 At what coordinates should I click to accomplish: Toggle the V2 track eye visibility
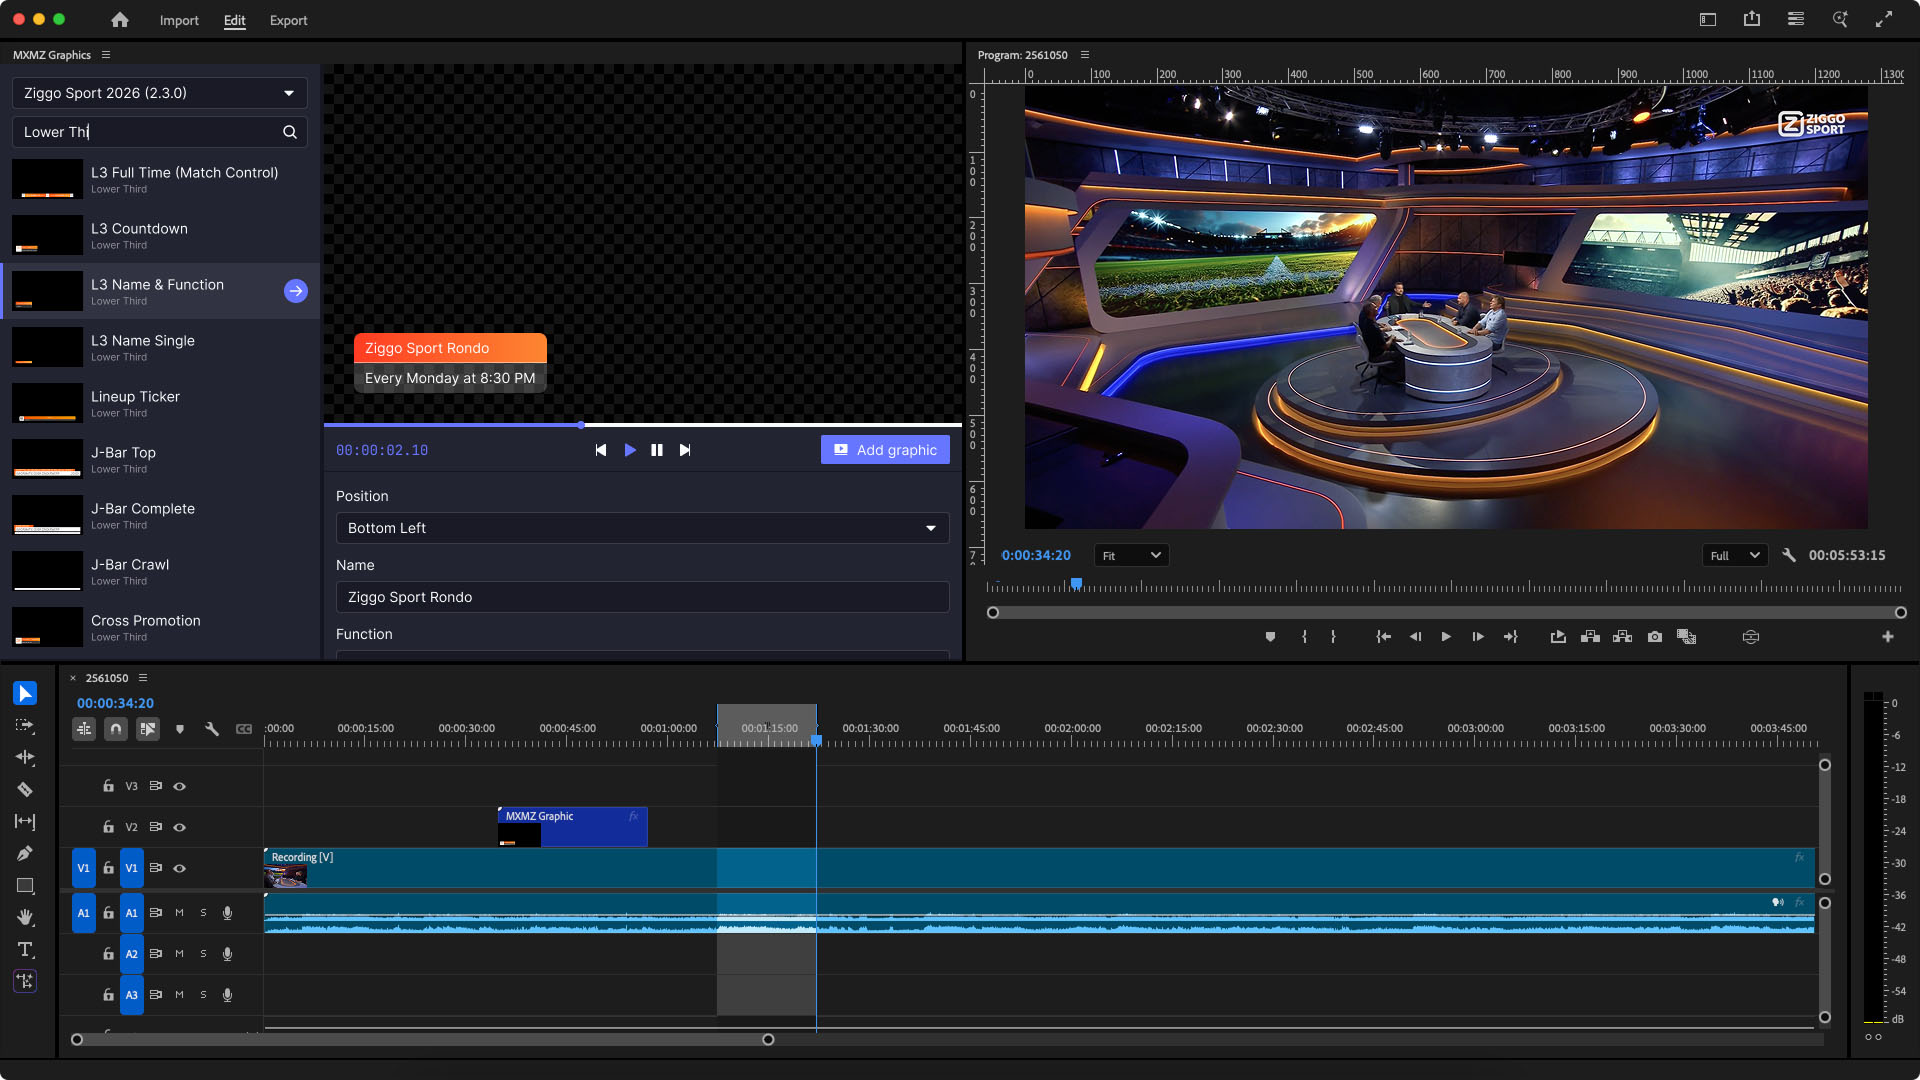(x=180, y=827)
